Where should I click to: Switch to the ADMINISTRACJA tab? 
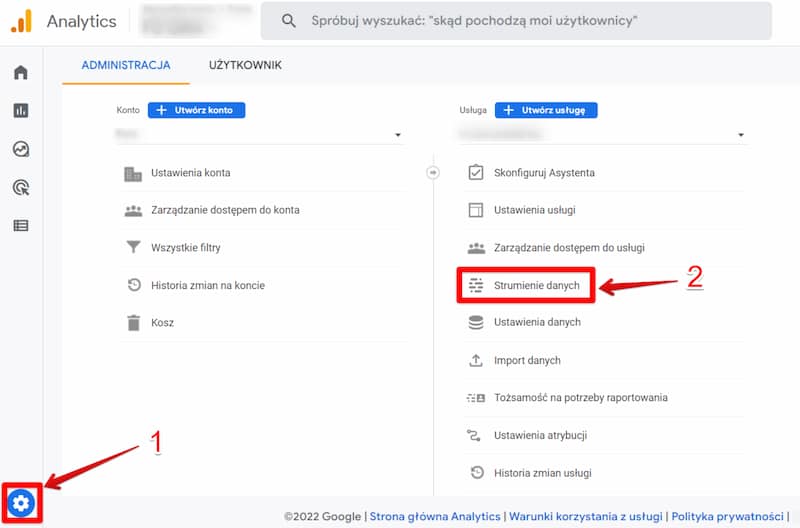click(x=126, y=65)
